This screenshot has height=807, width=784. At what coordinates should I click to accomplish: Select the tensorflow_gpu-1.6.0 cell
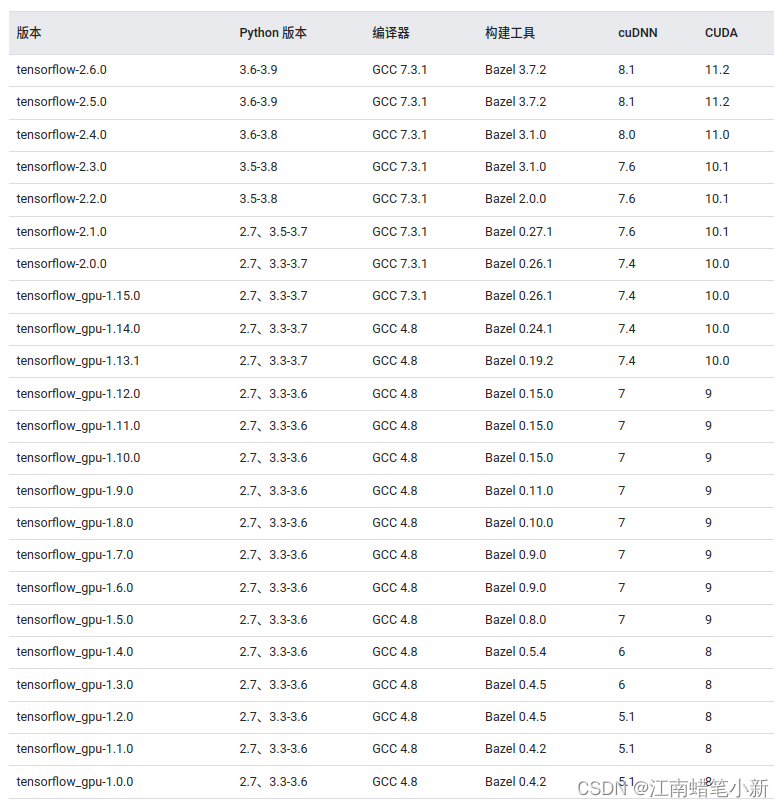pos(75,588)
